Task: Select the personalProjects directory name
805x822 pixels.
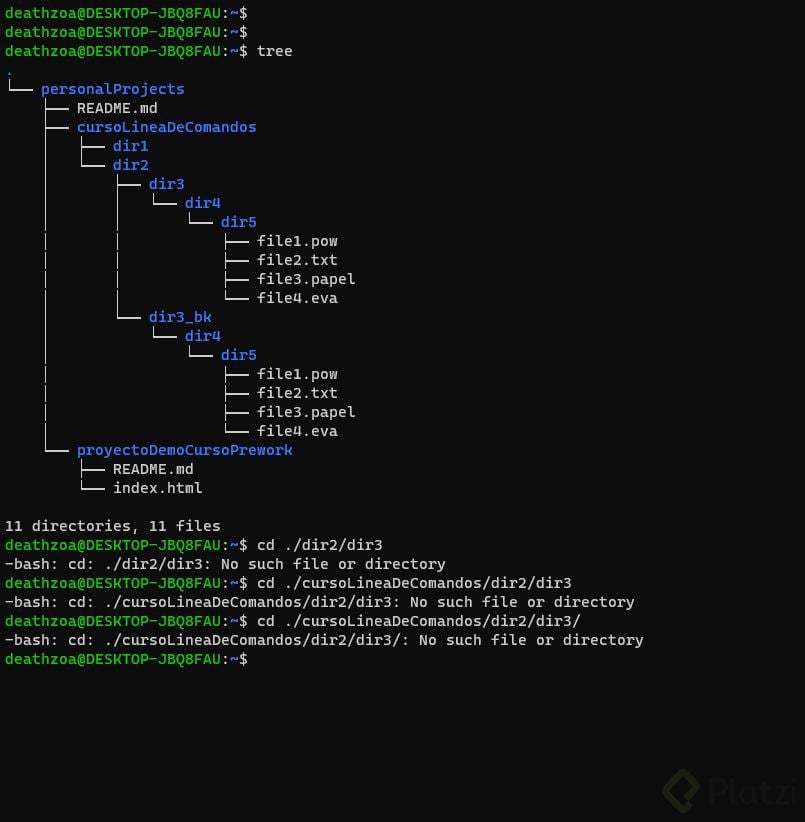Action: (113, 89)
